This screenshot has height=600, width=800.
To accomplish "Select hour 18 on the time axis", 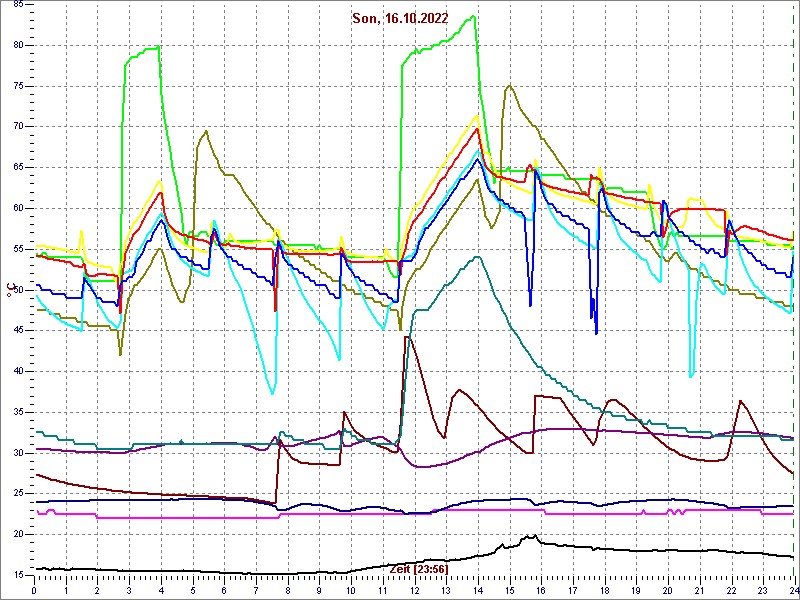I will pyautogui.click(x=604, y=592).
